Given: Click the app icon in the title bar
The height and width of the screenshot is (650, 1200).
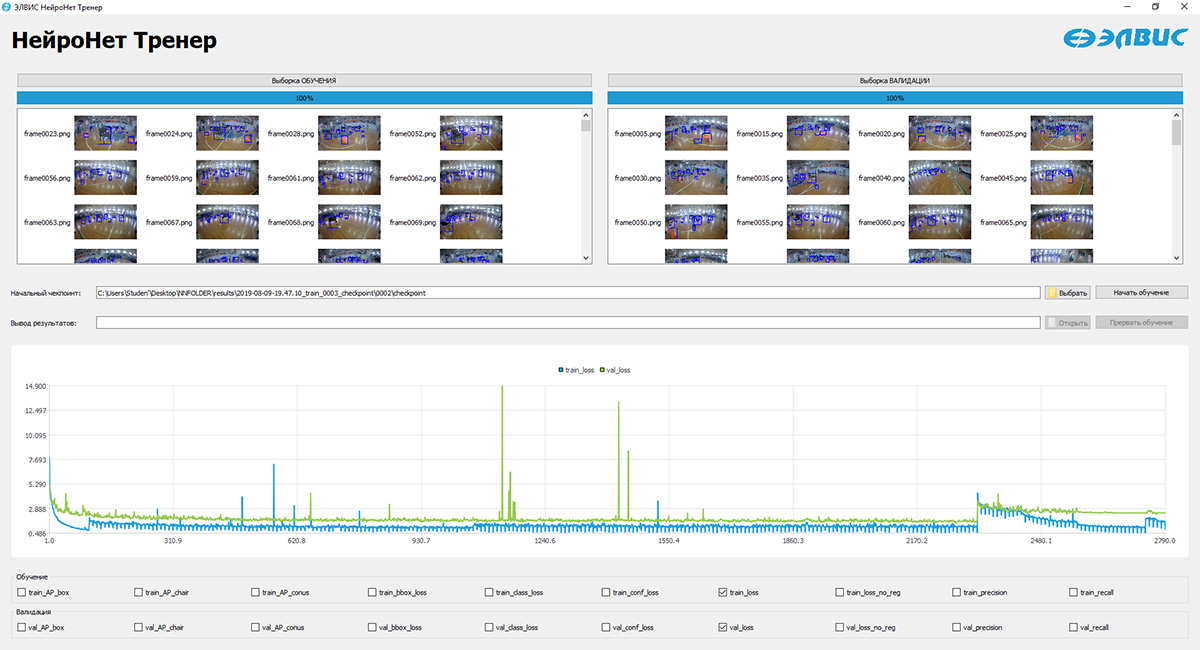Looking at the screenshot, I should click(8, 7).
